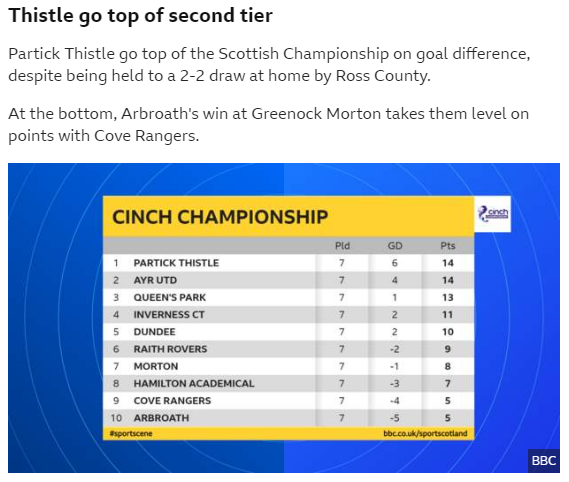The height and width of the screenshot is (482, 569).
Task: Click the Pts column header
Action: 448,246
